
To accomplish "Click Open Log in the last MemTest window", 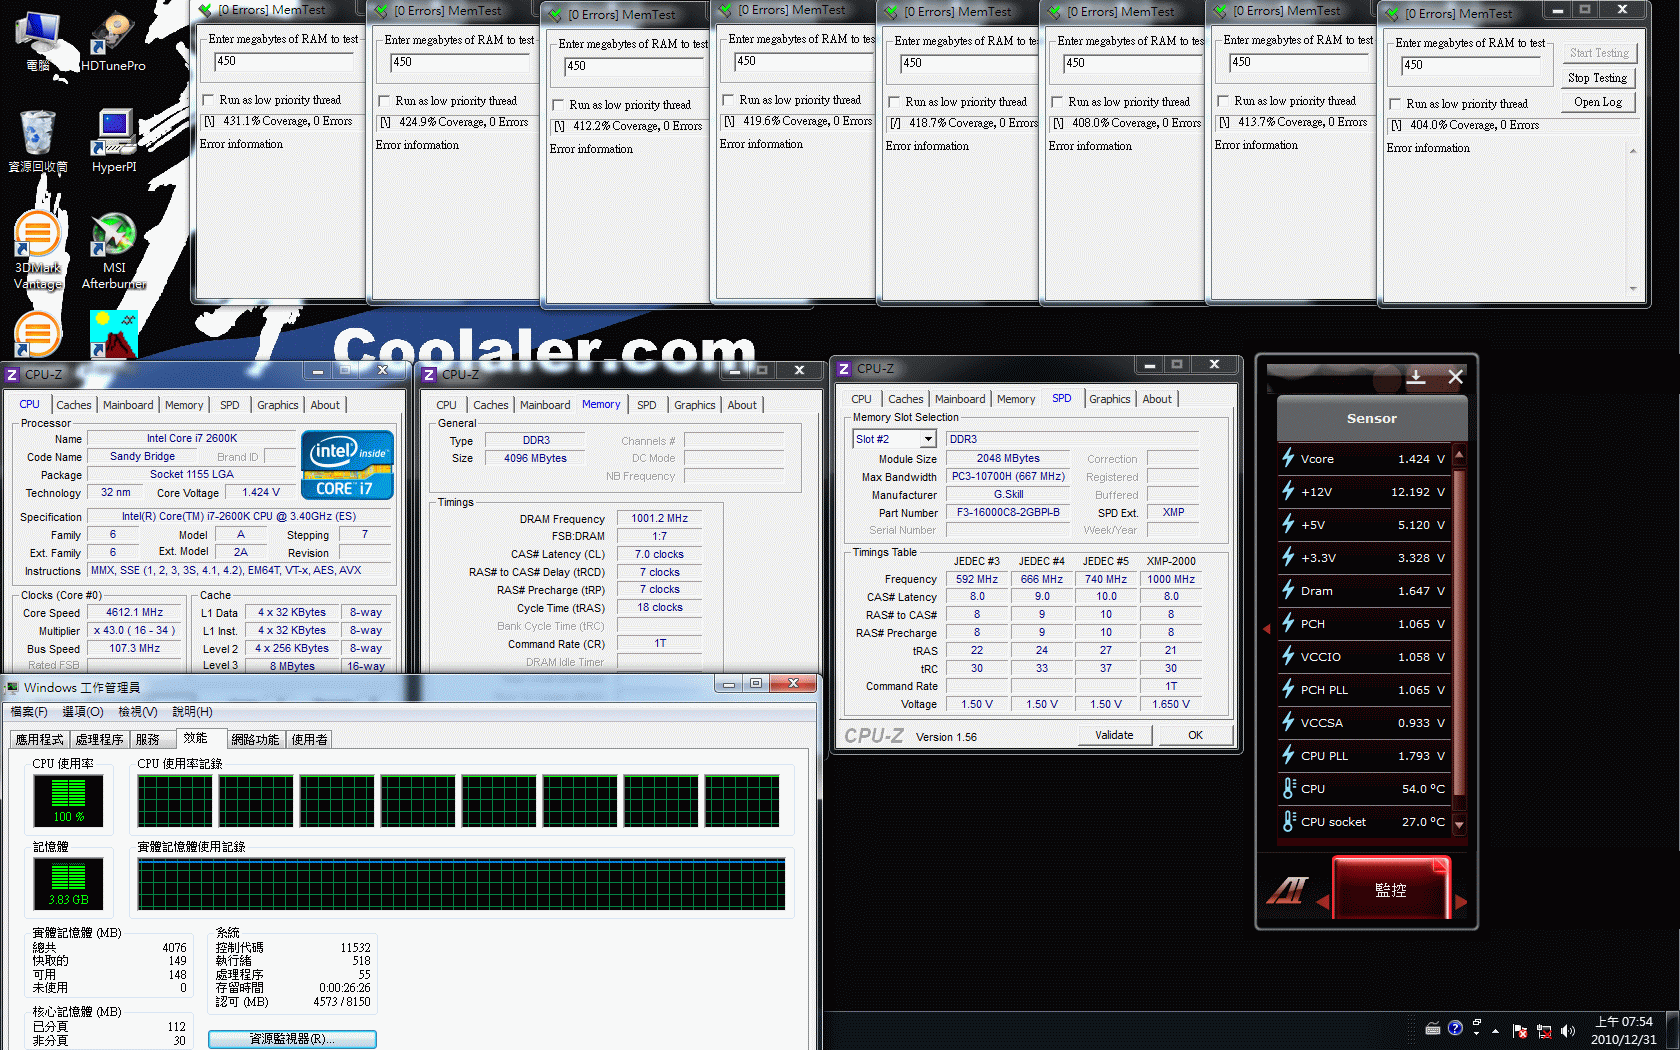I will click(1598, 102).
